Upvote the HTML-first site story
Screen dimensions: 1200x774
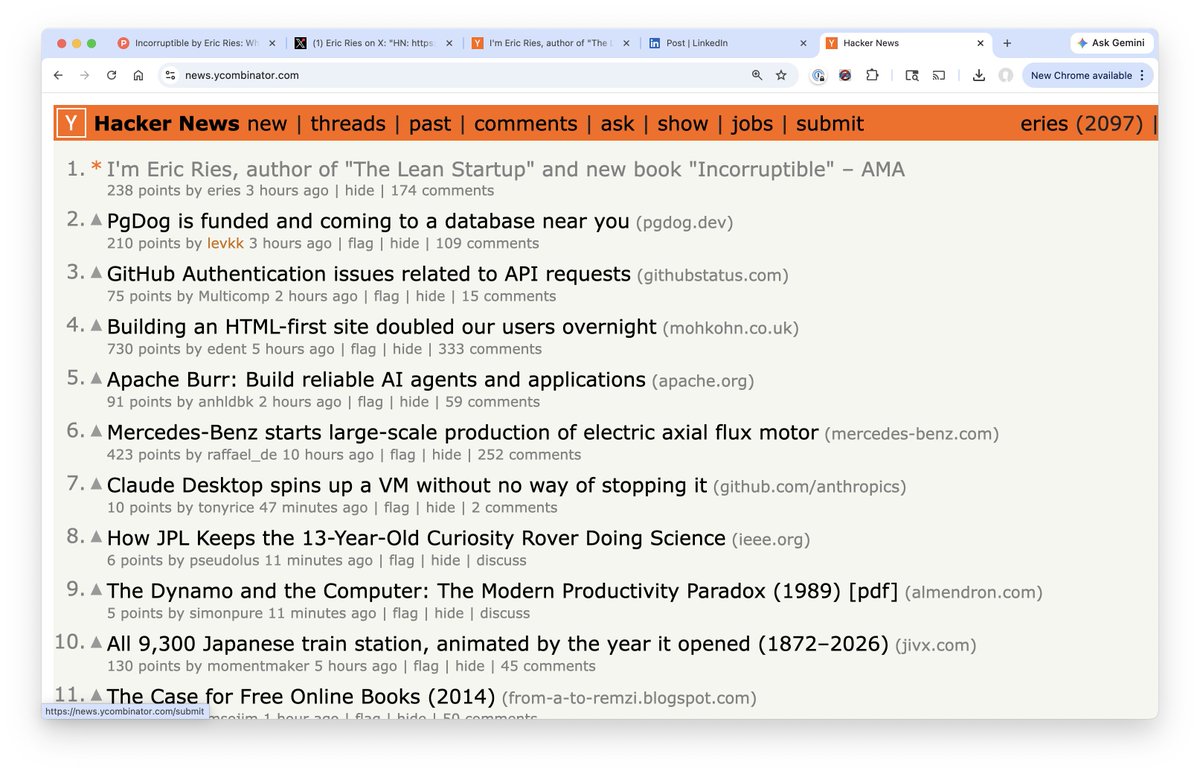pos(97,325)
